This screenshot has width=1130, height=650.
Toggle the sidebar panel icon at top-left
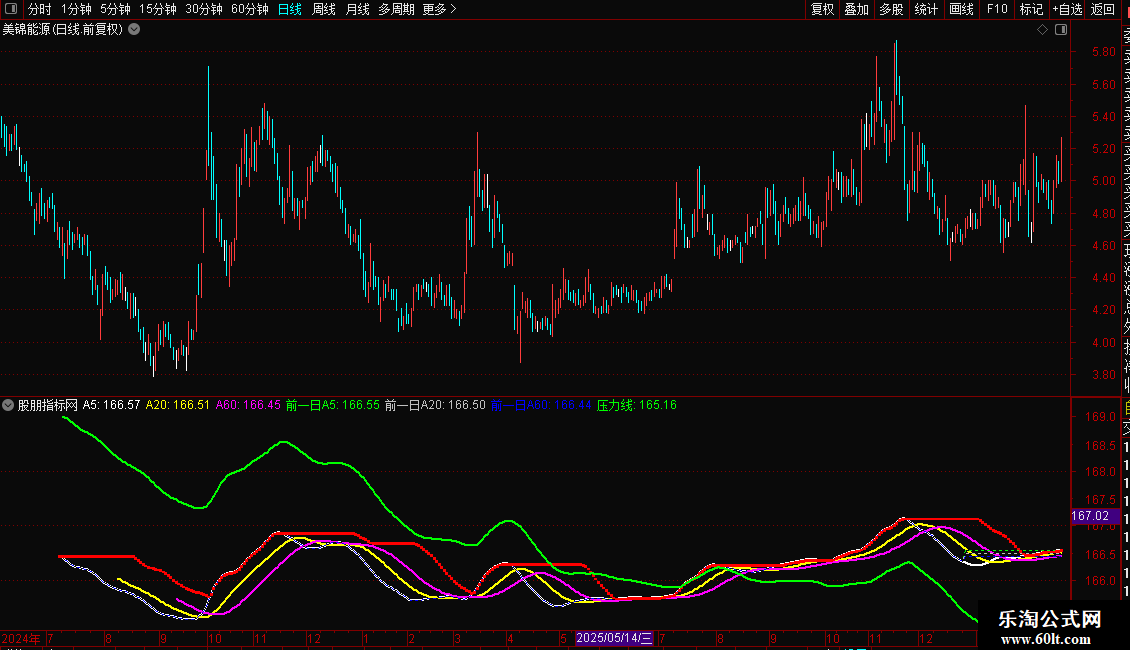coord(11,9)
